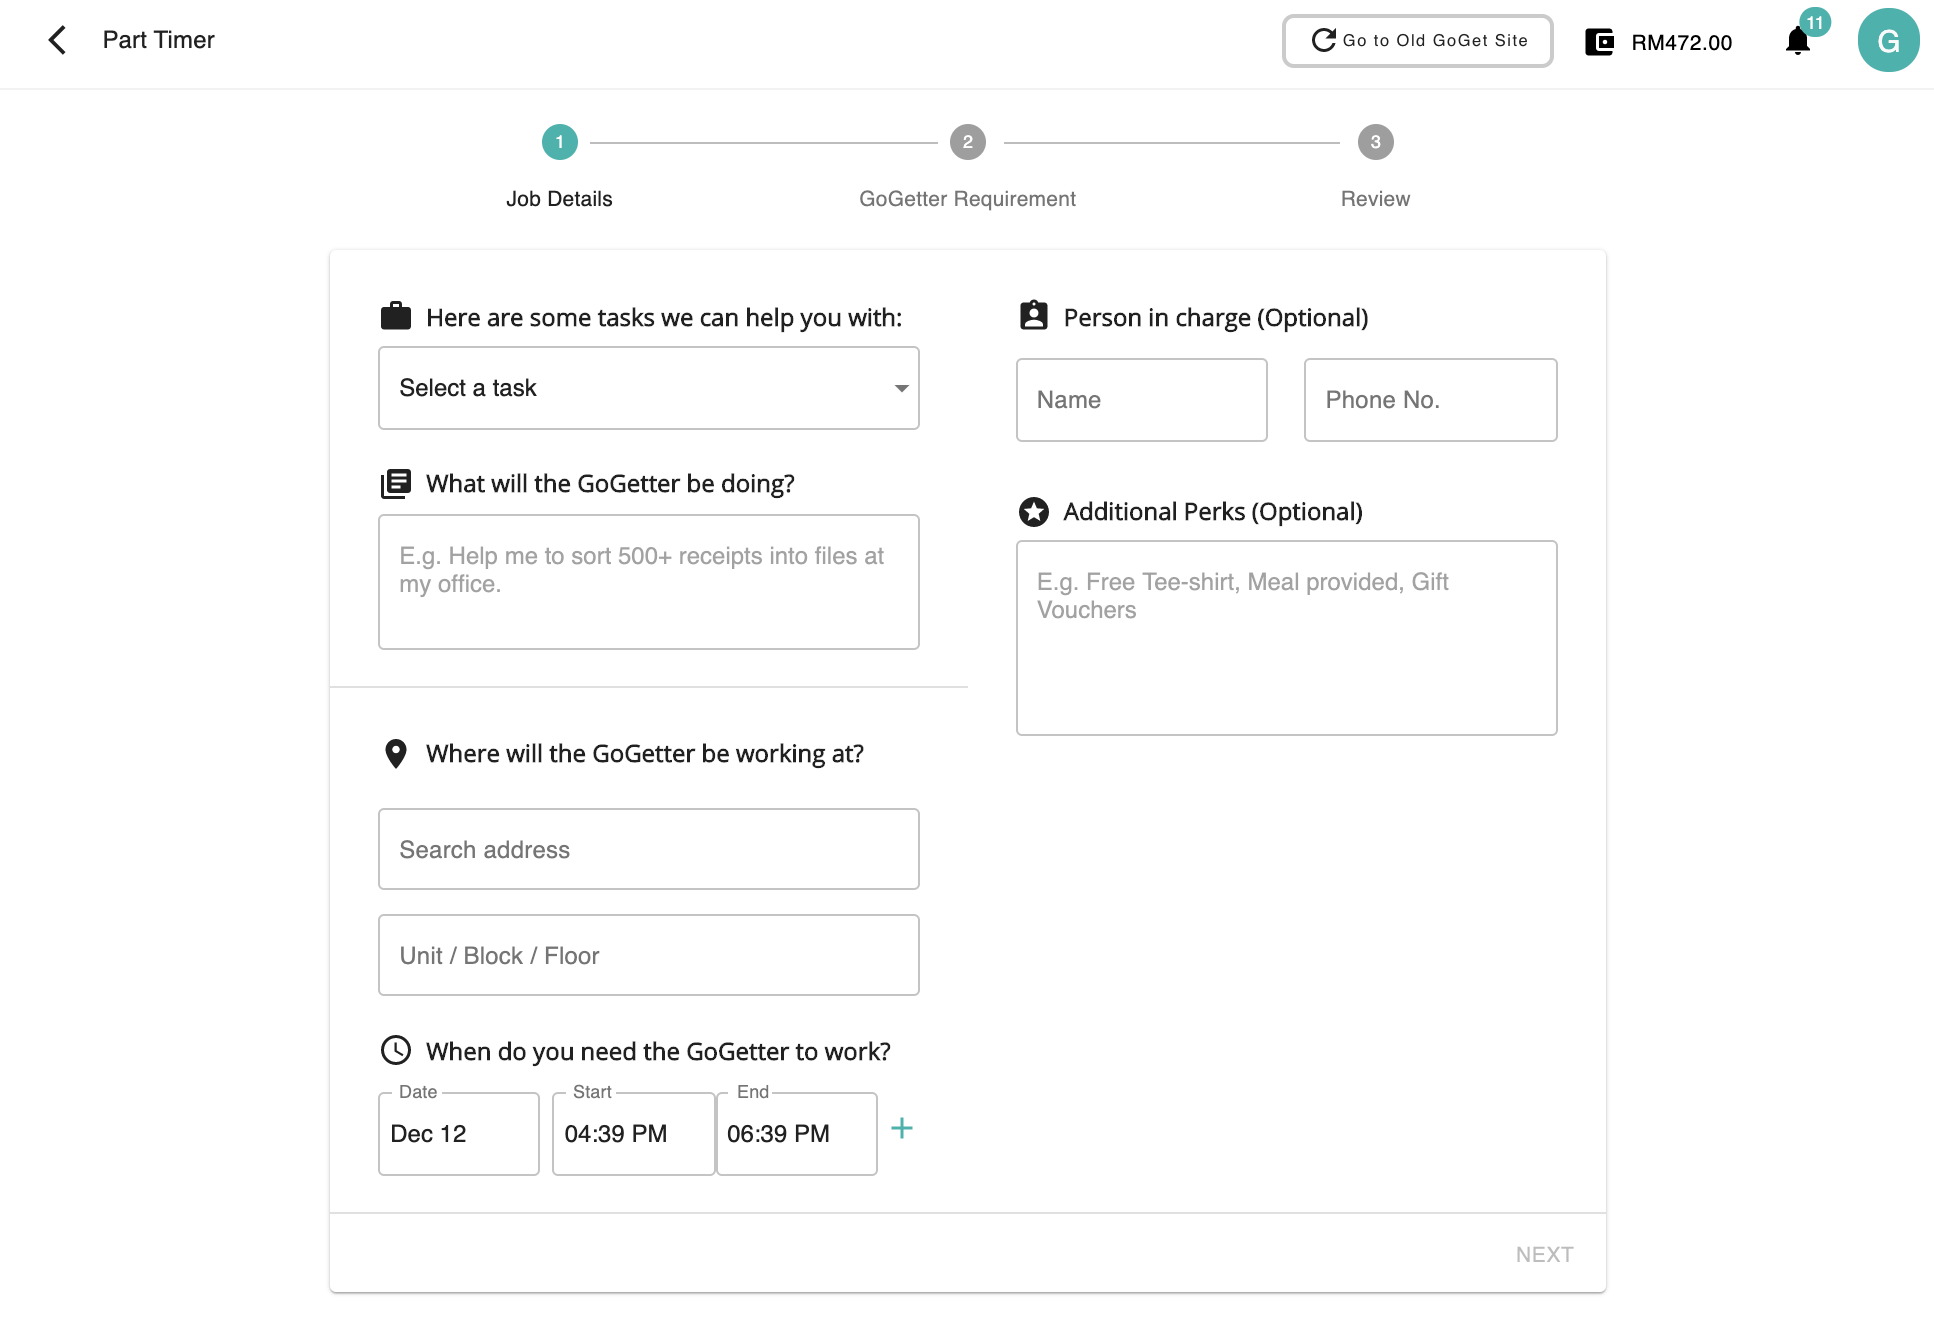Click the location pin icon
This screenshot has width=1934, height=1332.
[x=396, y=753]
